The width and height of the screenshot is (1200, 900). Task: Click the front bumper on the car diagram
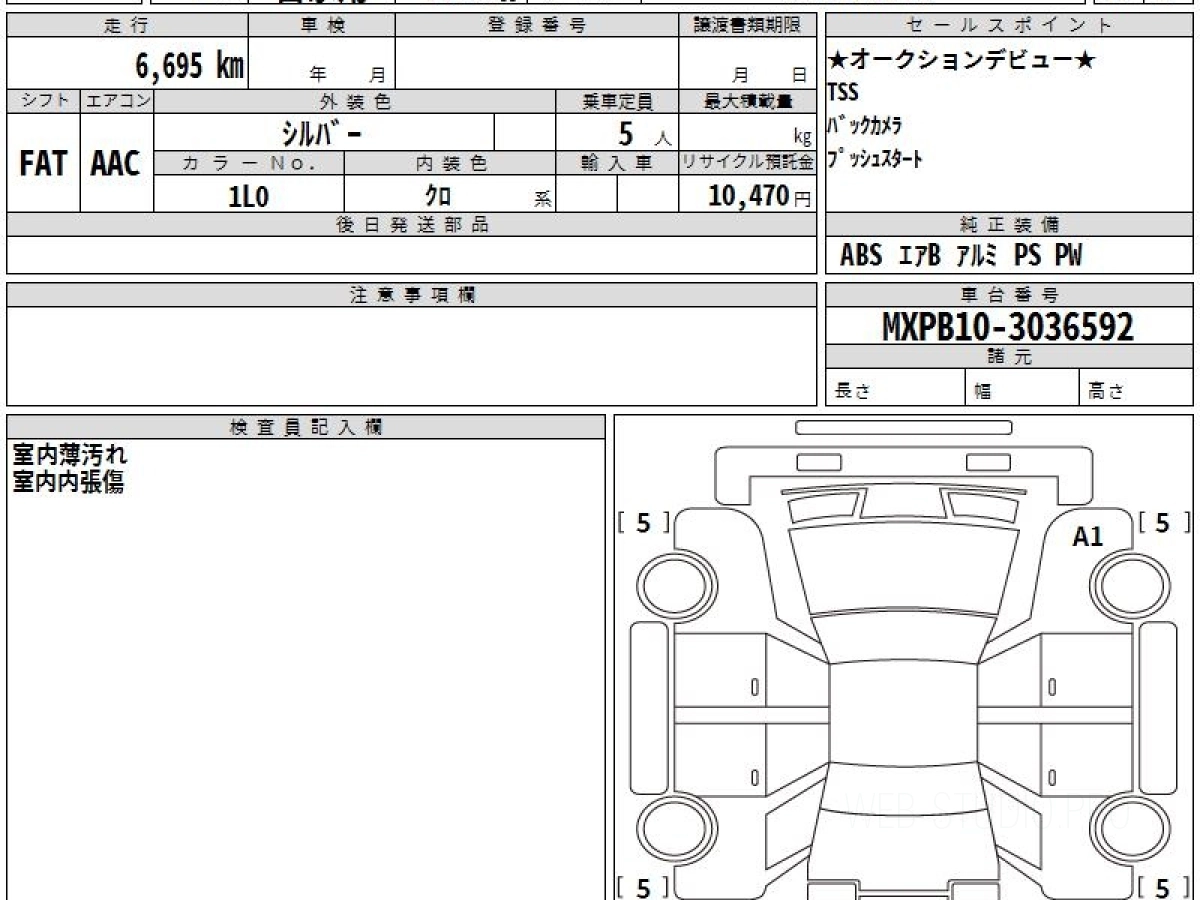(903, 474)
